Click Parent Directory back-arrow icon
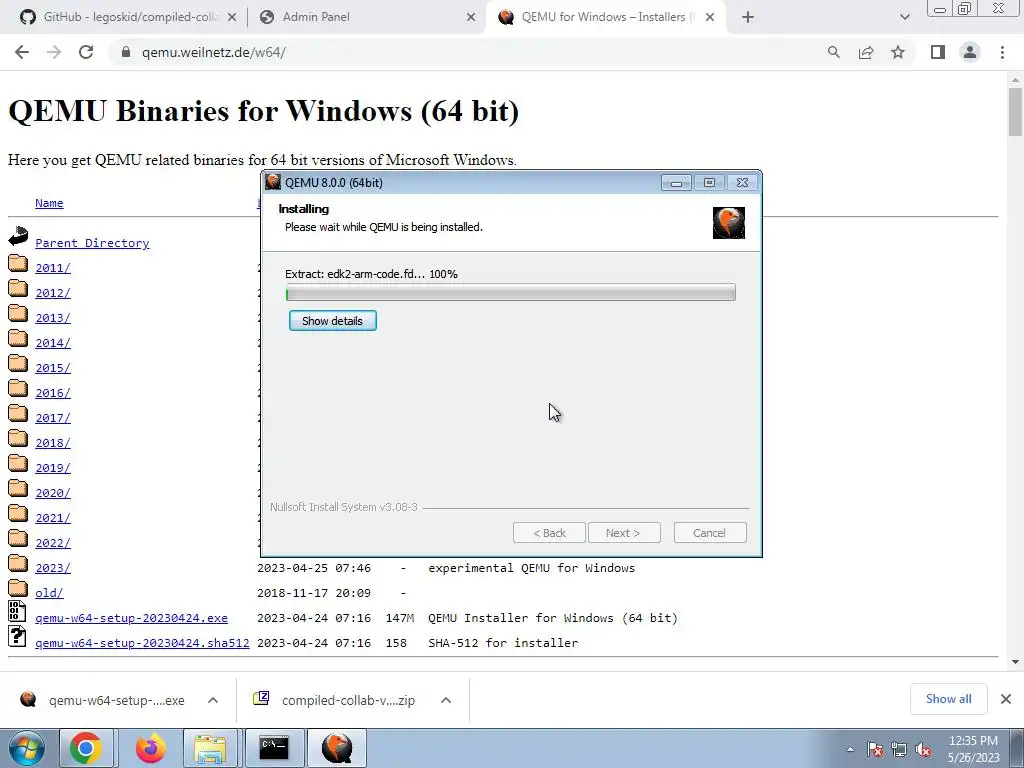The height and width of the screenshot is (768, 1024). pos(18,236)
